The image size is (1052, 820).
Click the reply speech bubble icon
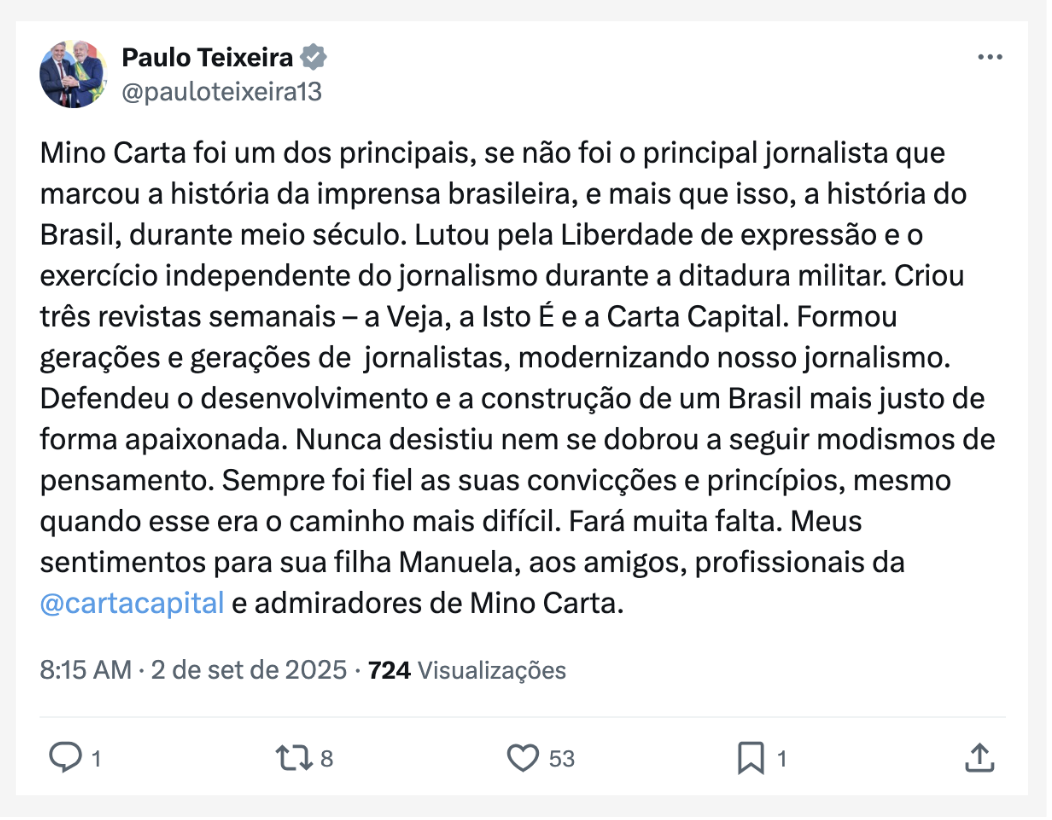(x=65, y=758)
